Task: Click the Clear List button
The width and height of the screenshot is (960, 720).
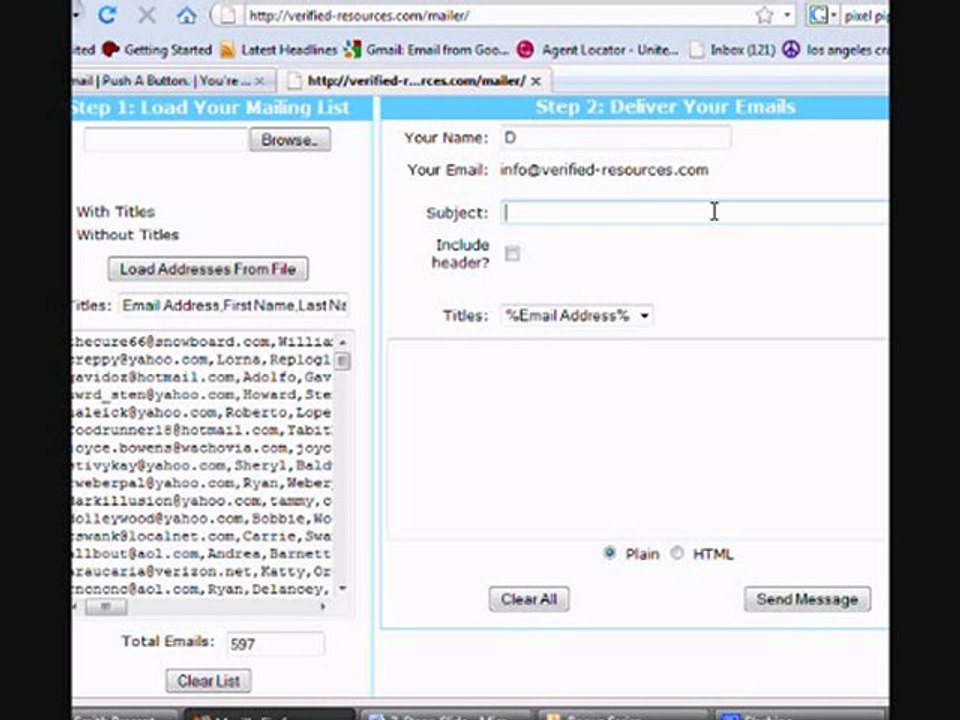Action: [x=208, y=681]
